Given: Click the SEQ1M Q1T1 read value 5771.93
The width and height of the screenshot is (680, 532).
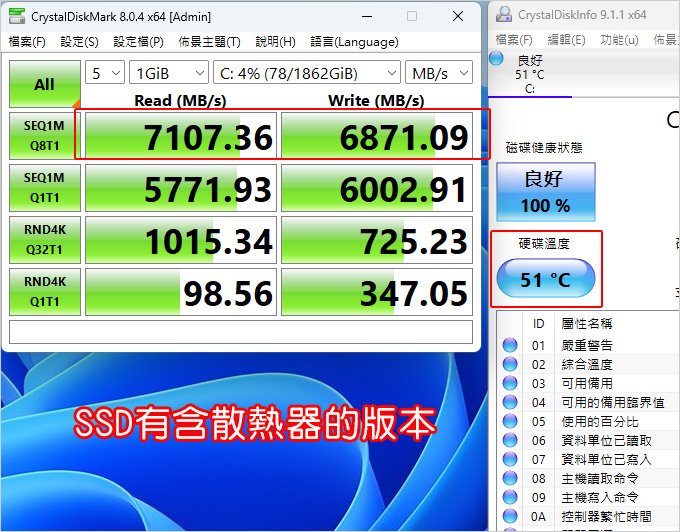Looking at the screenshot, I should pos(181,188).
